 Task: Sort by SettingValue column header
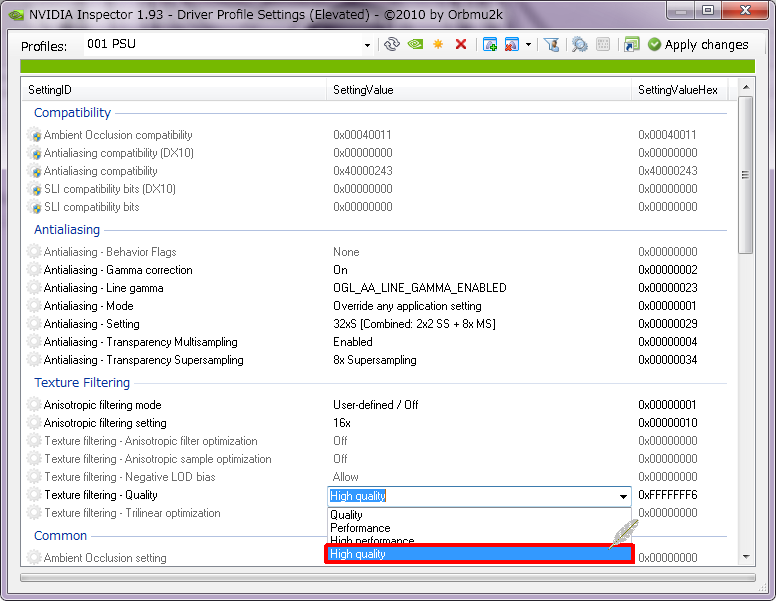(479, 90)
